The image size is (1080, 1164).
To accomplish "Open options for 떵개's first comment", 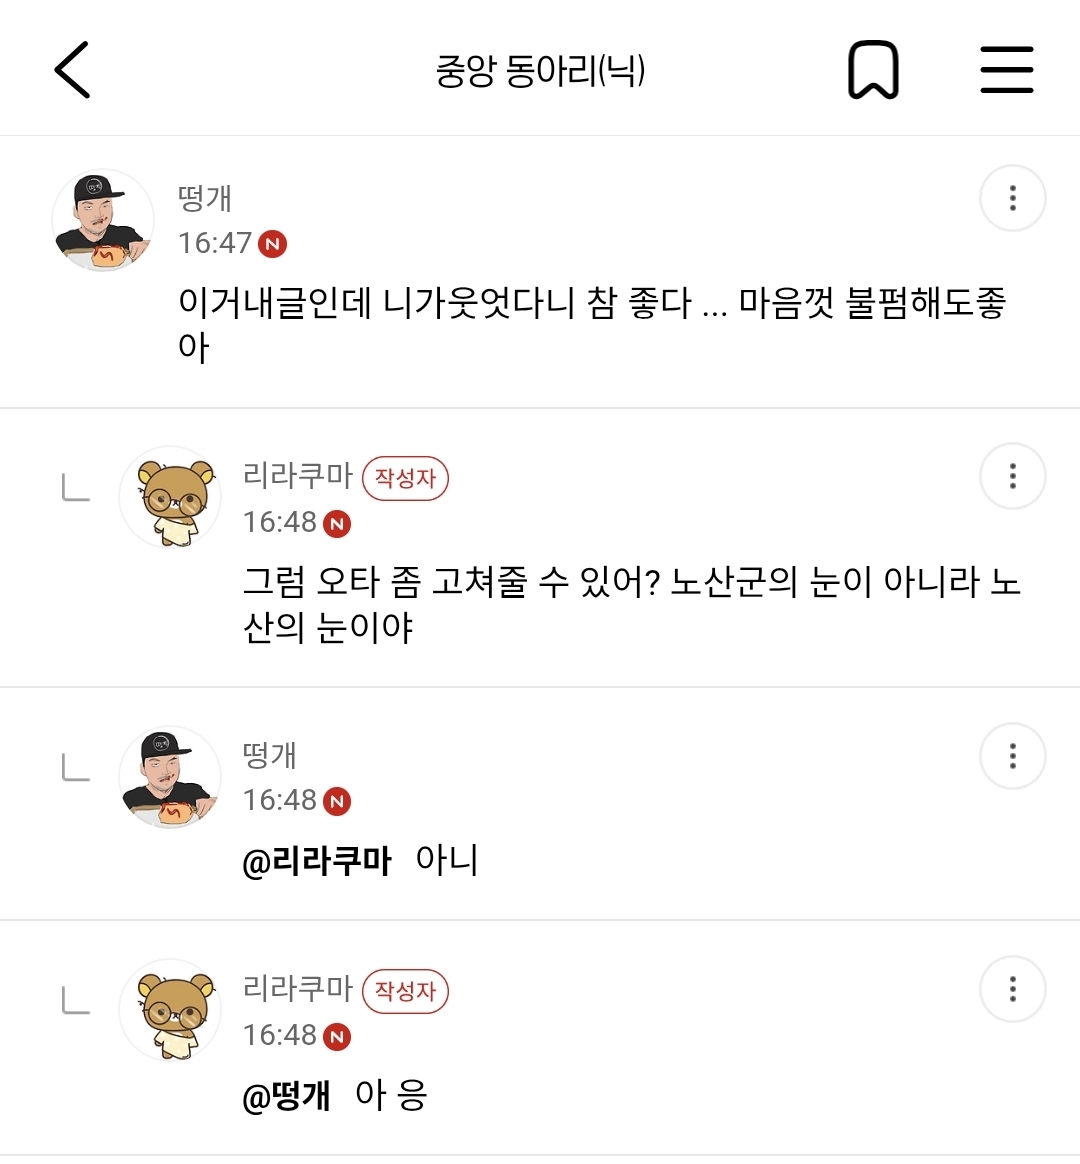I will [x=1012, y=198].
